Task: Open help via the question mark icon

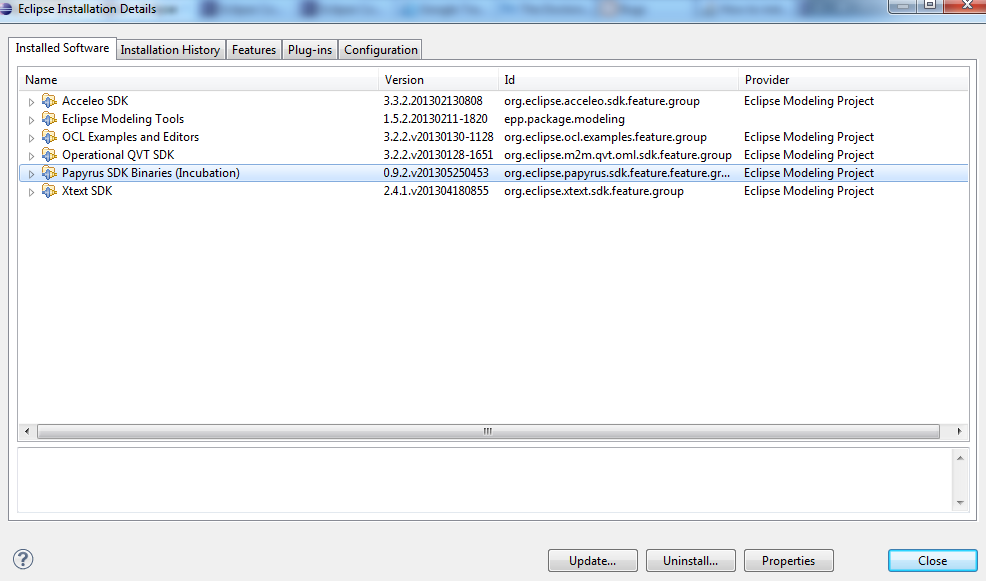Action: tap(23, 559)
